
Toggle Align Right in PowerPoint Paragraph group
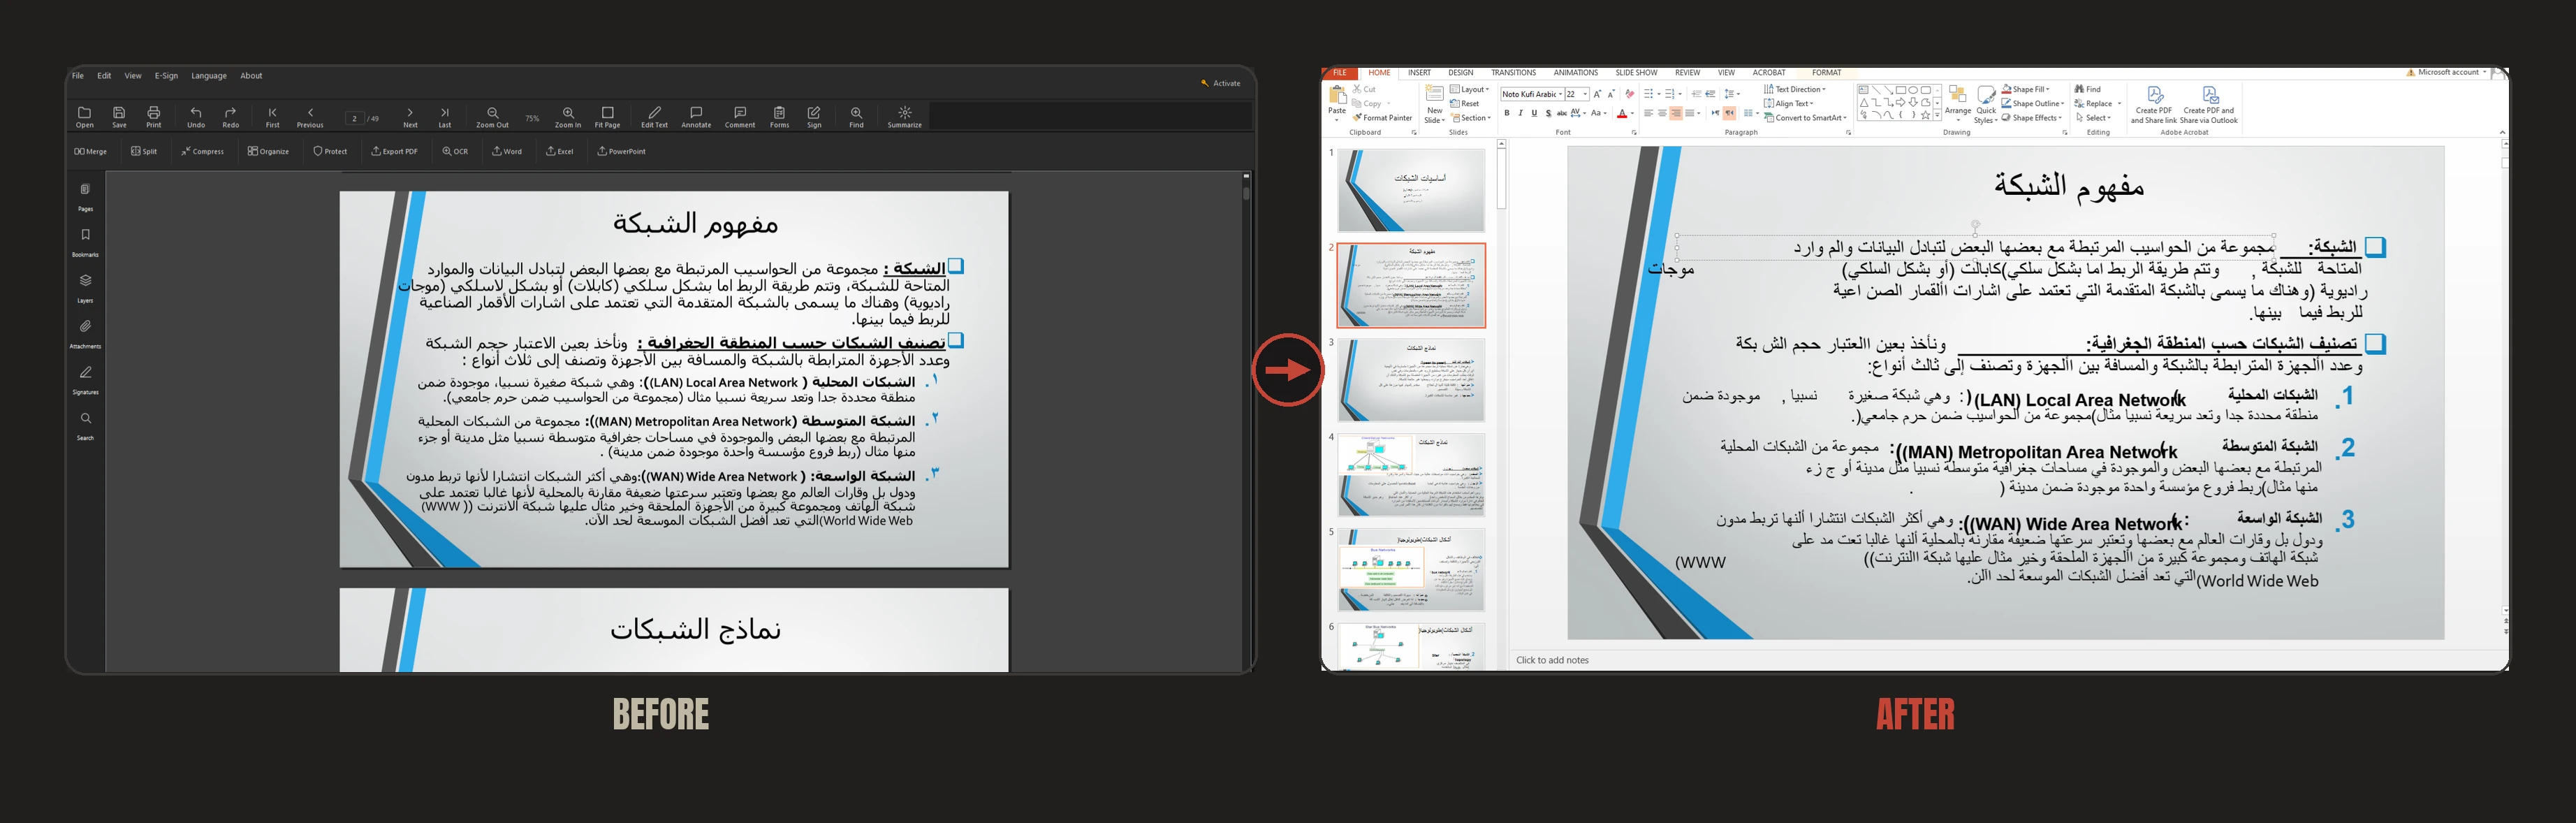[x=1676, y=113]
